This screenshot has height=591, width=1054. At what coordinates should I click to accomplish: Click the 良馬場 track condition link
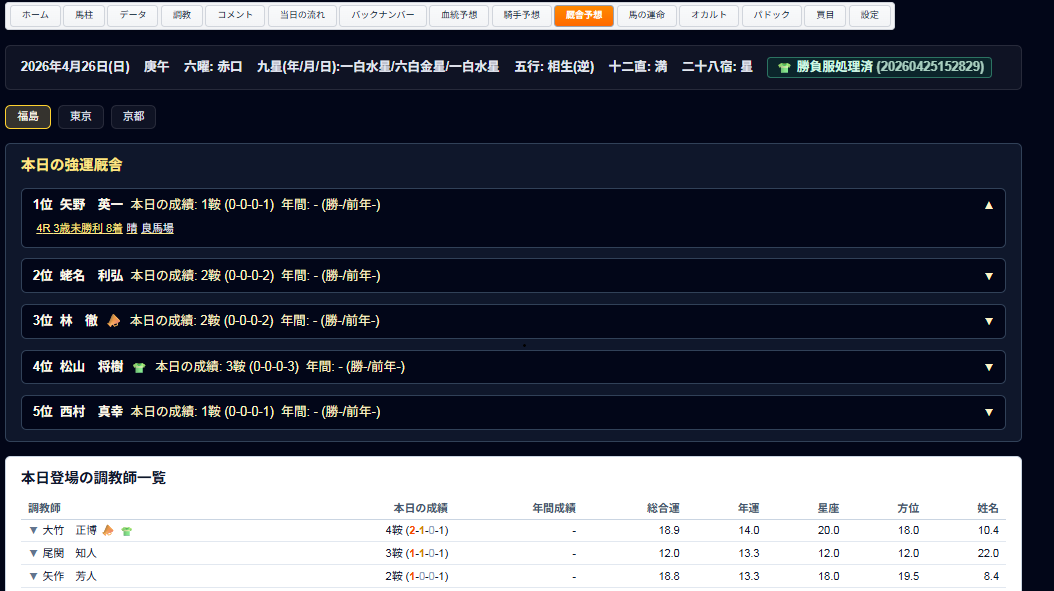pos(157,229)
